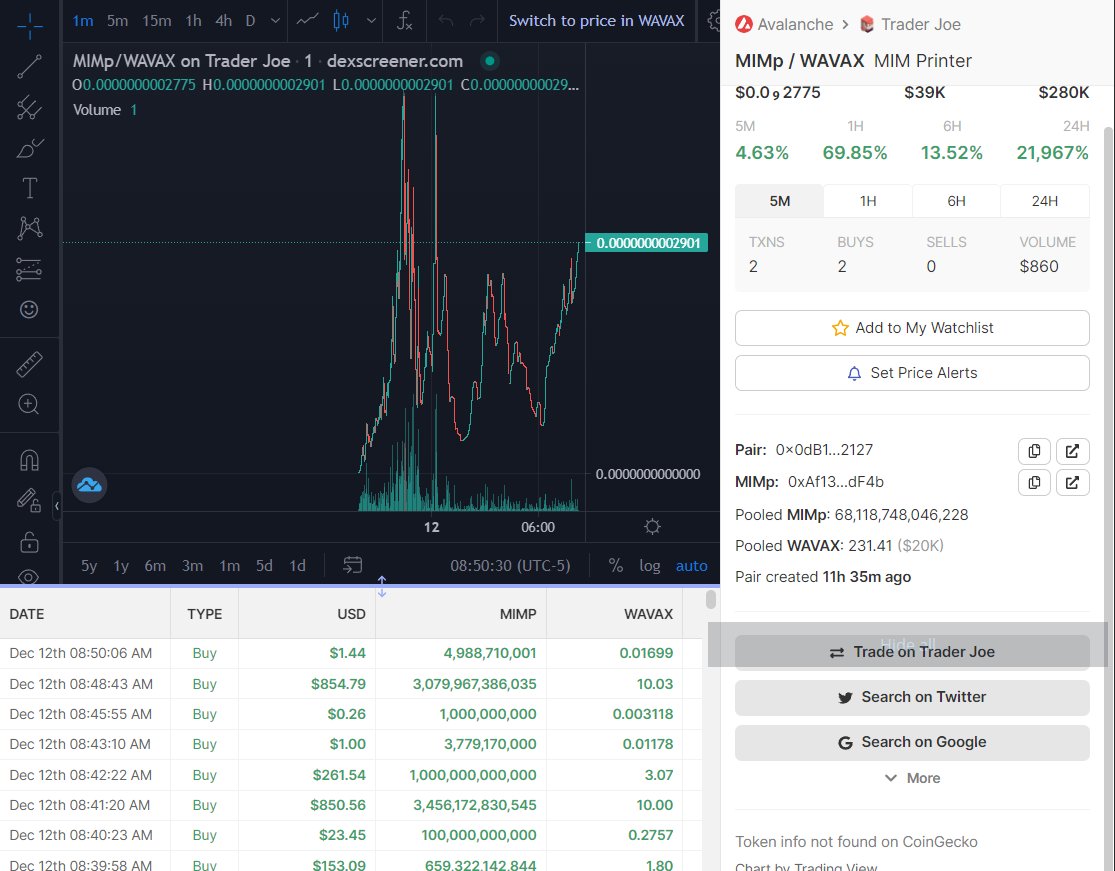
Task: Select the 15m chart interval
Action: click(156, 21)
